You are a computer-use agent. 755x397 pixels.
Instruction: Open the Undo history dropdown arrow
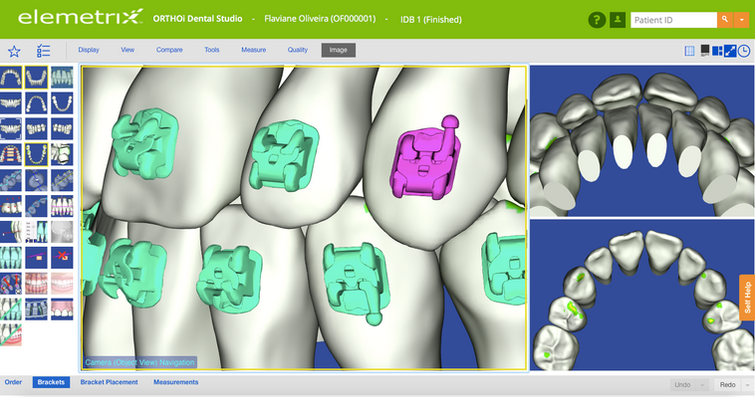[x=702, y=385]
